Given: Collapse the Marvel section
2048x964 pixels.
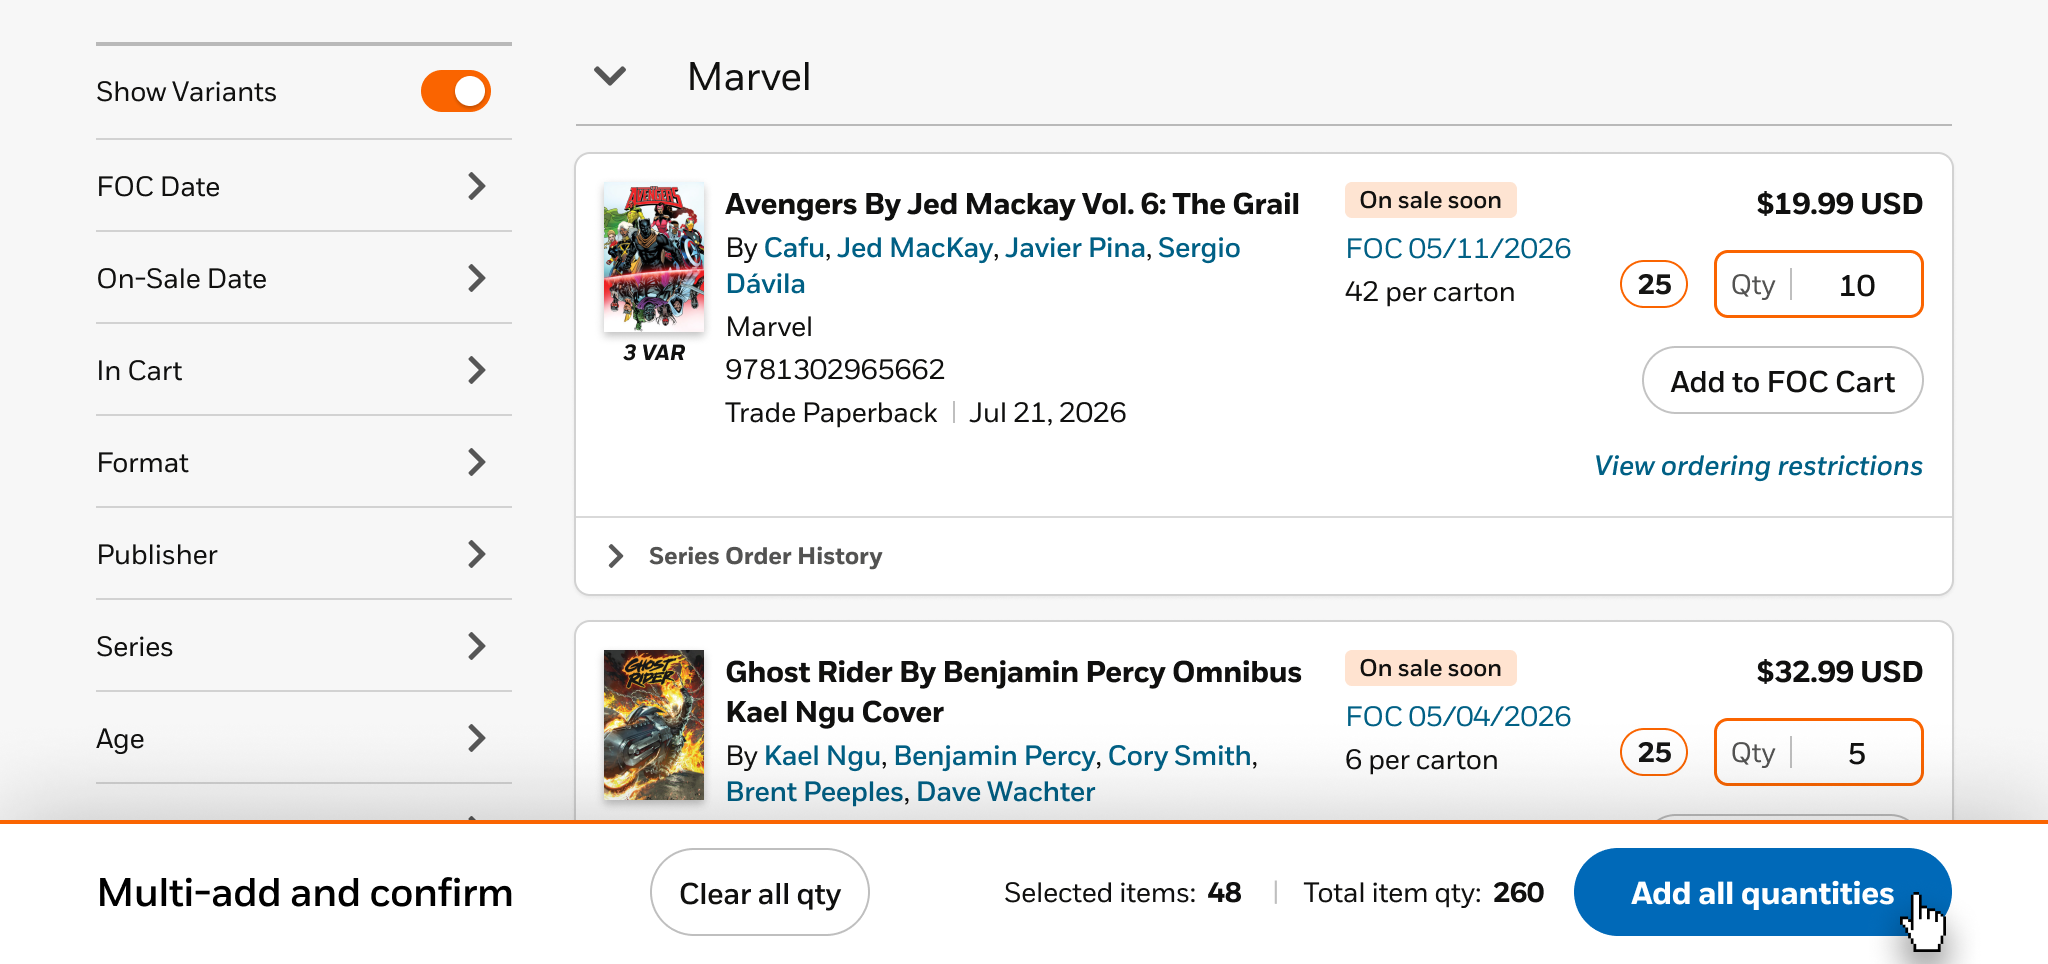Looking at the screenshot, I should pos(610,76).
